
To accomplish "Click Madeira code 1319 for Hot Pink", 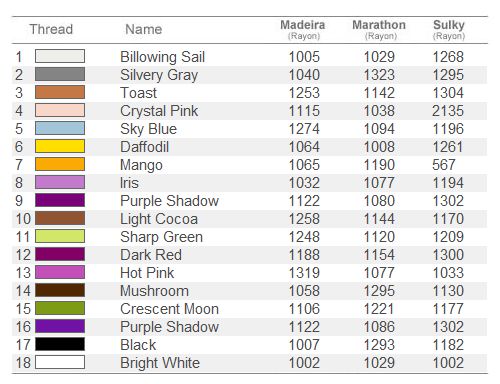I will [304, 273].
